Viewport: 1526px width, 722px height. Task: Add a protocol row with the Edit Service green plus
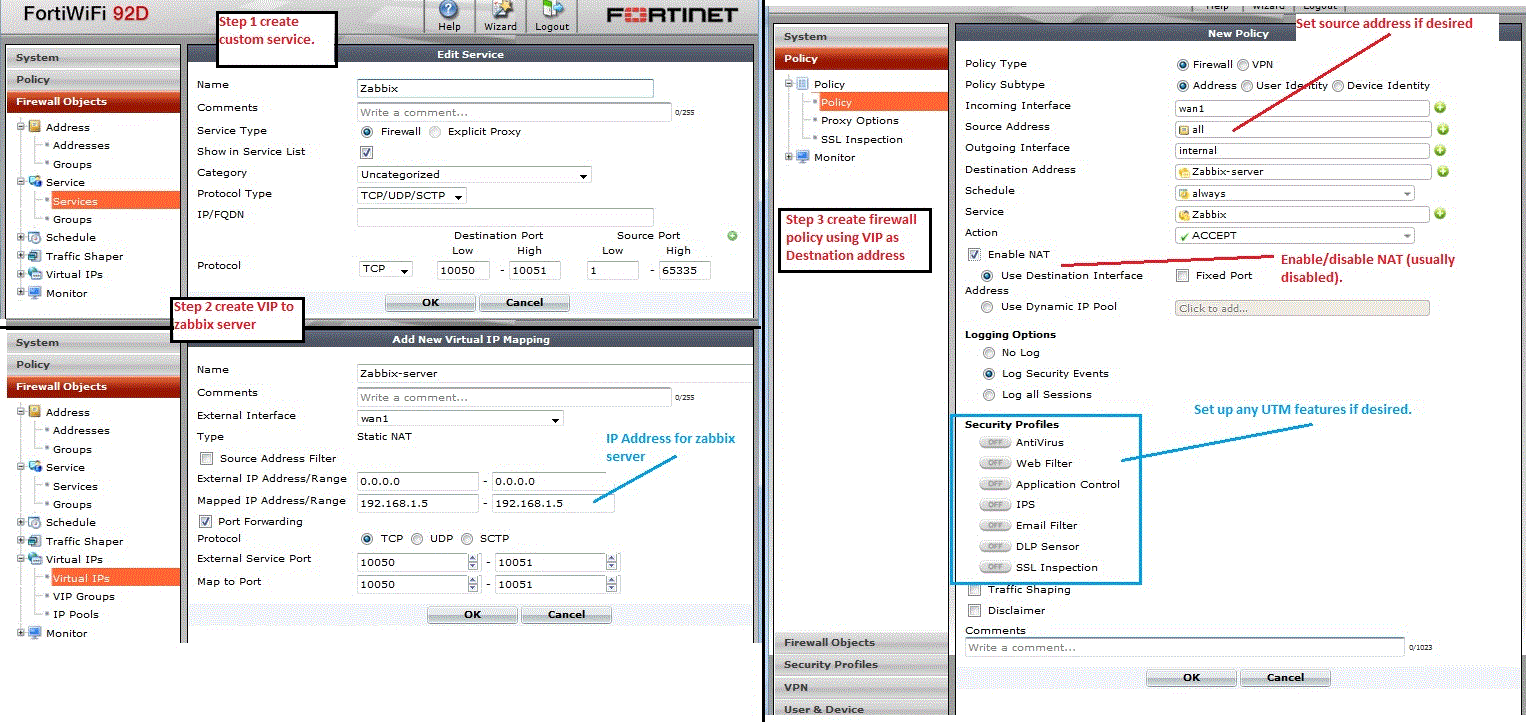pyautogui.click(x=732, y=236)
